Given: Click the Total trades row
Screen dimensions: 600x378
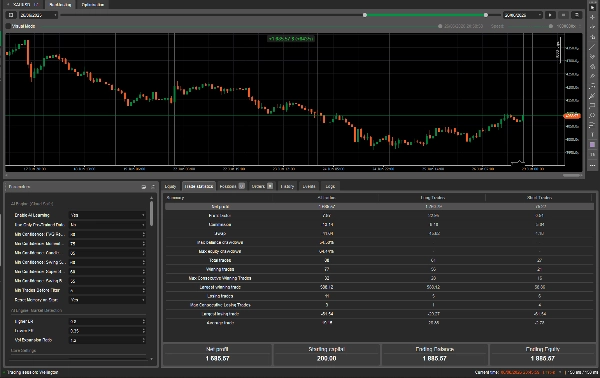Looking at the screenshot, I should click(x=379, y=260).
